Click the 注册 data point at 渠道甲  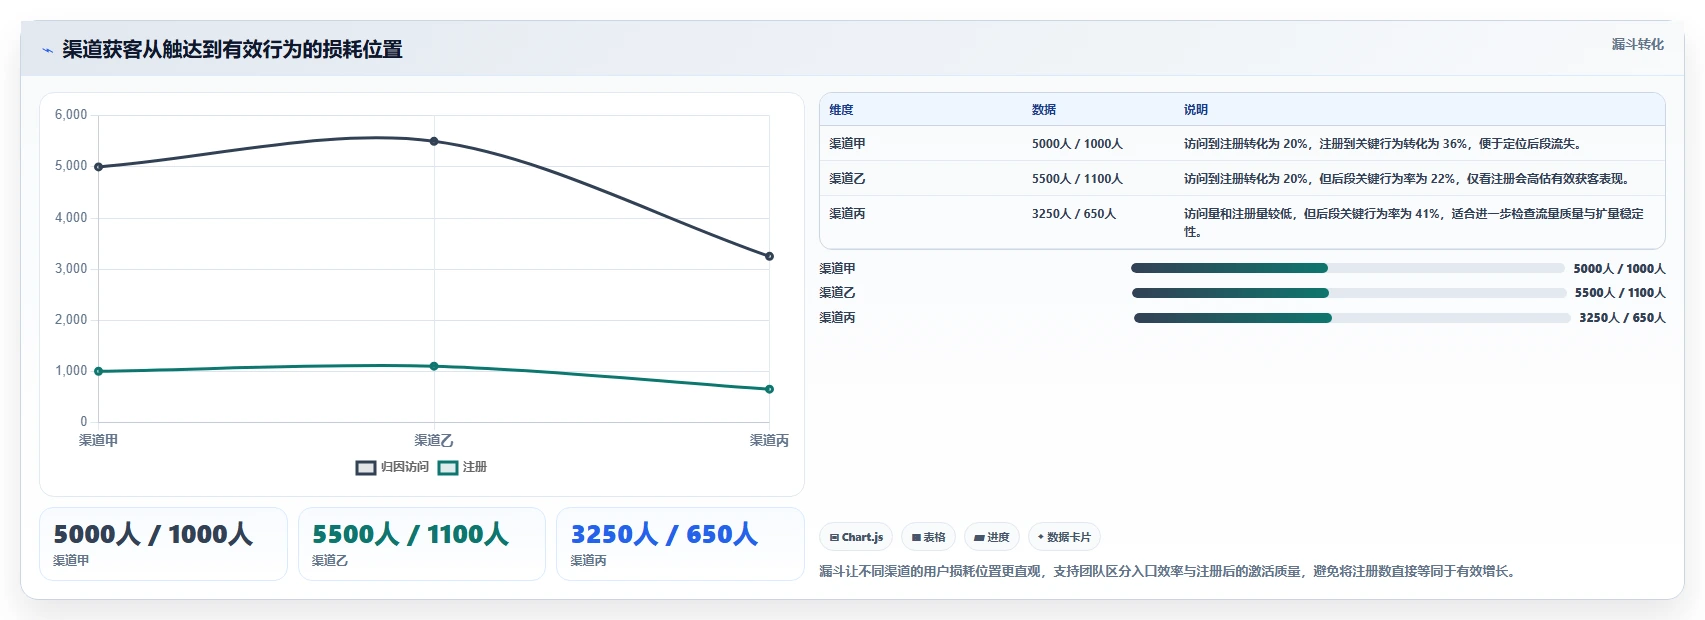point(98,371)
